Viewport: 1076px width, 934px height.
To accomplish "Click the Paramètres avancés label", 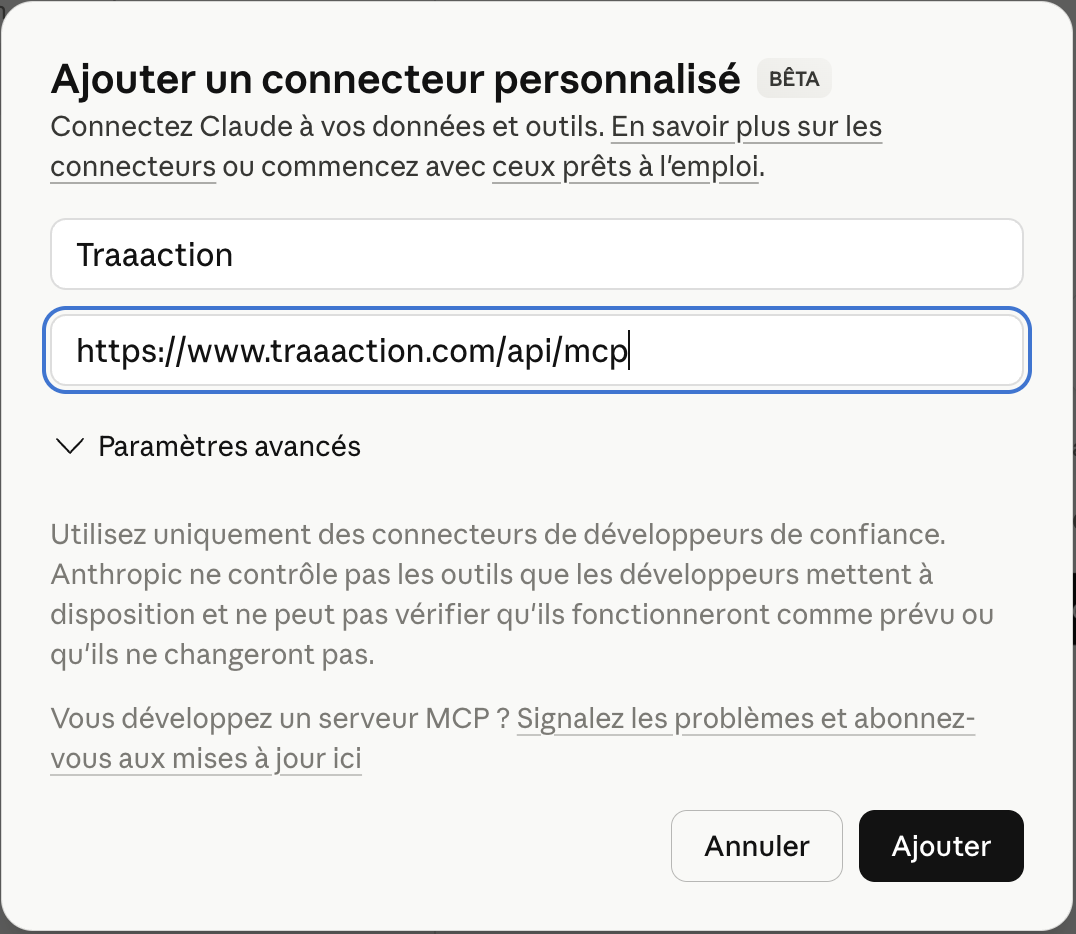I will [229, 446].
